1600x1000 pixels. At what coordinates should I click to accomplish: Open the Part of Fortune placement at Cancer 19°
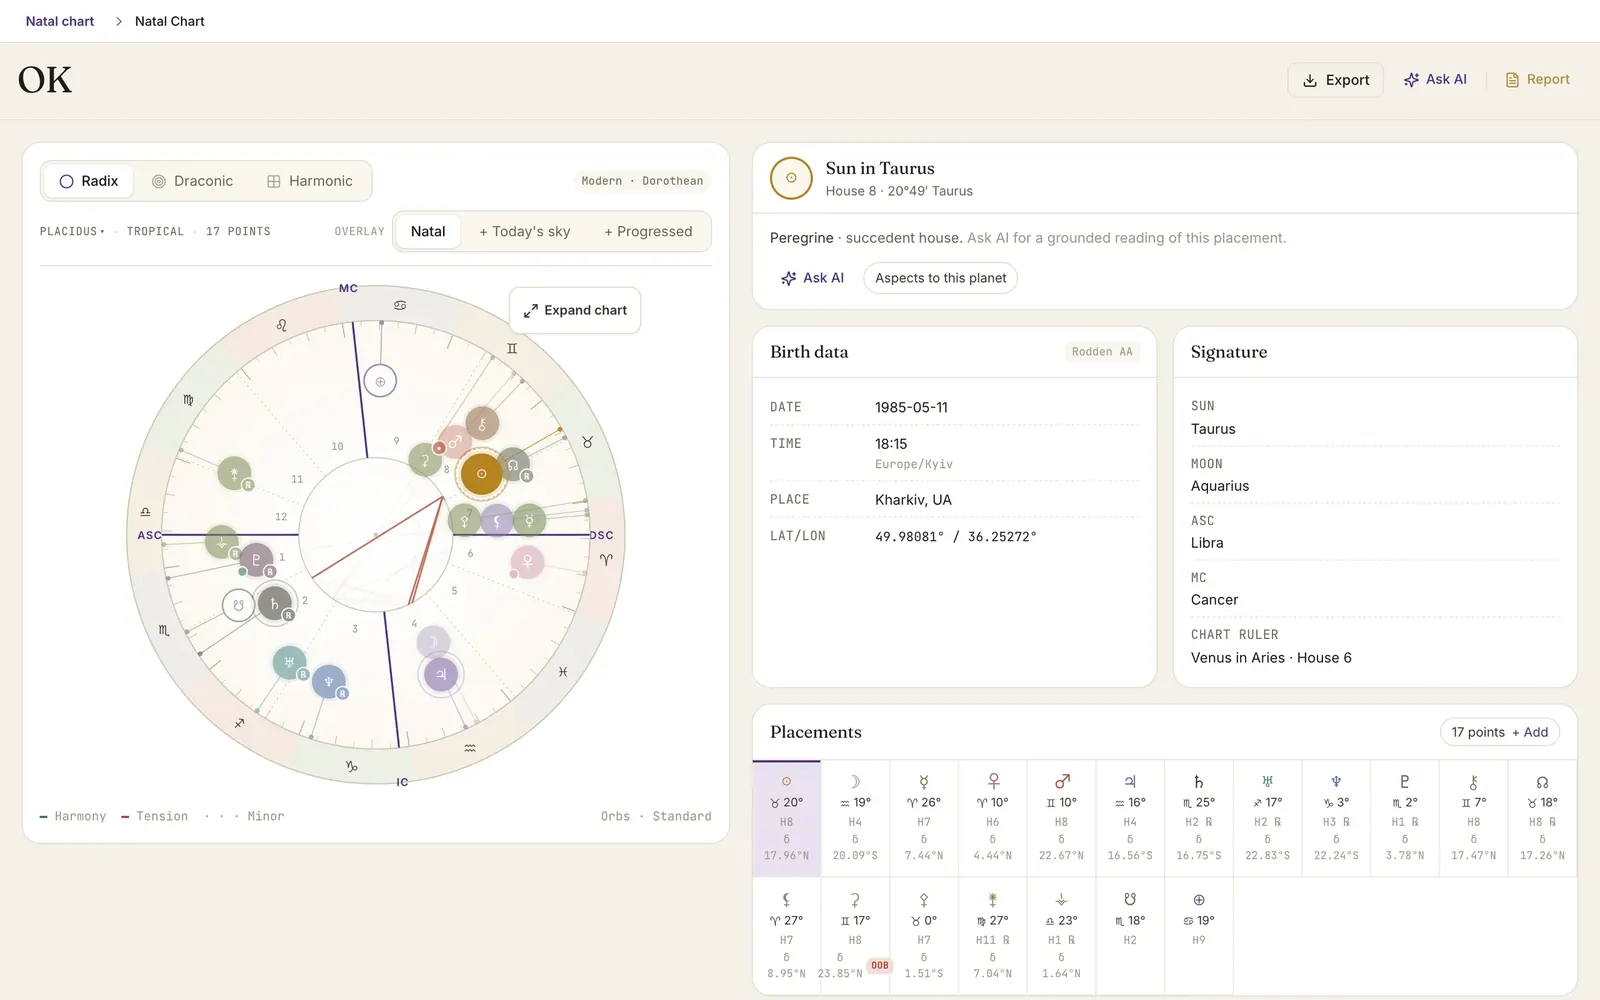(x=1198, y=937)
